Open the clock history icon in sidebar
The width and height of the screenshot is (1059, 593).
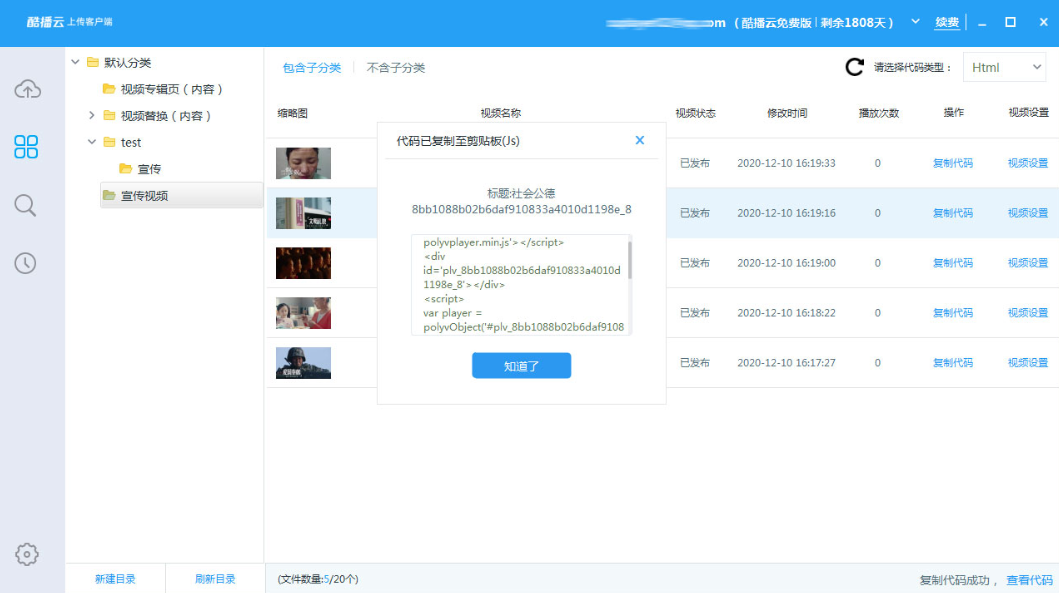click(x=26, y=263)
